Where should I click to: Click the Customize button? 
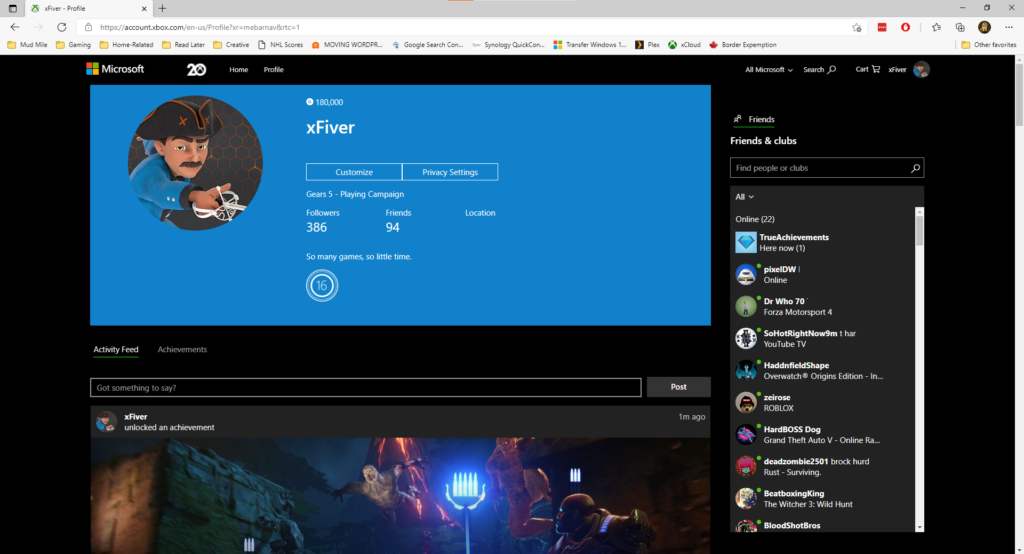point(354,172)
